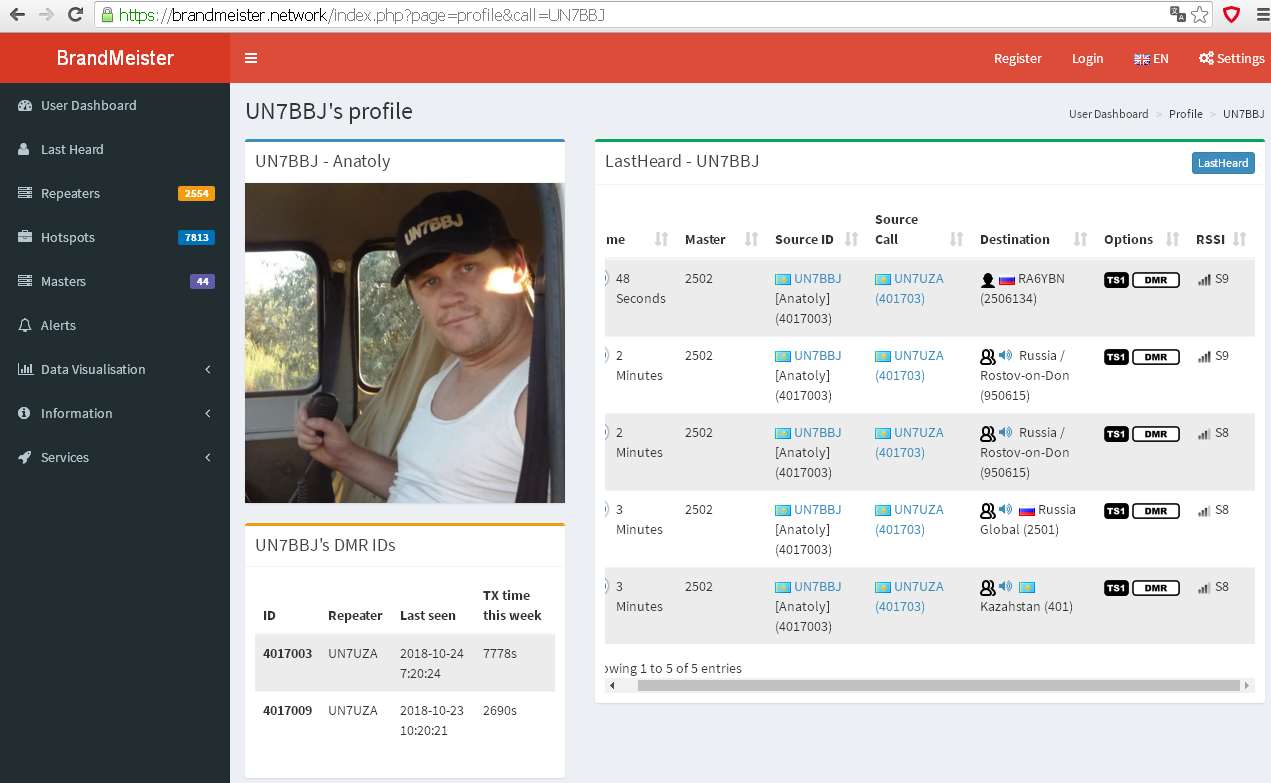The height and width of the screenshot is (783, 1271).
Task: Click the translate icon in address bar
Action: 1178,15
